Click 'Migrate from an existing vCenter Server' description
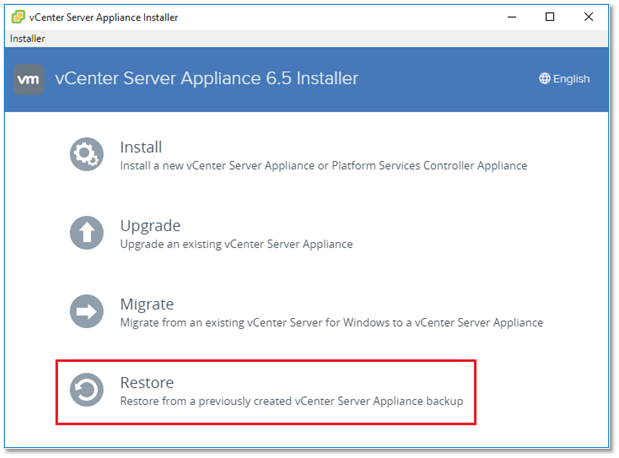Viewport: 619px width, 458px height. pos(332,323)
